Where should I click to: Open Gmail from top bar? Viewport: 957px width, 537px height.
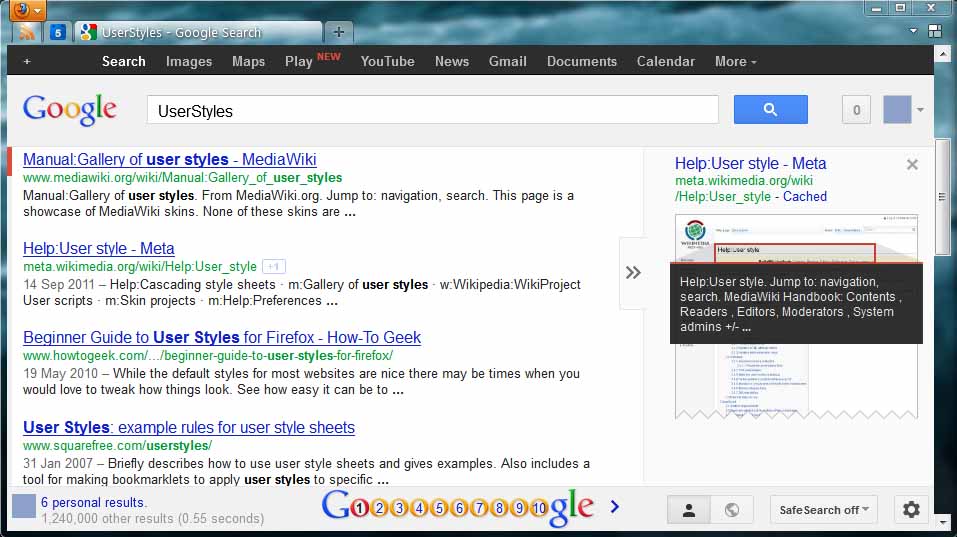507,62
